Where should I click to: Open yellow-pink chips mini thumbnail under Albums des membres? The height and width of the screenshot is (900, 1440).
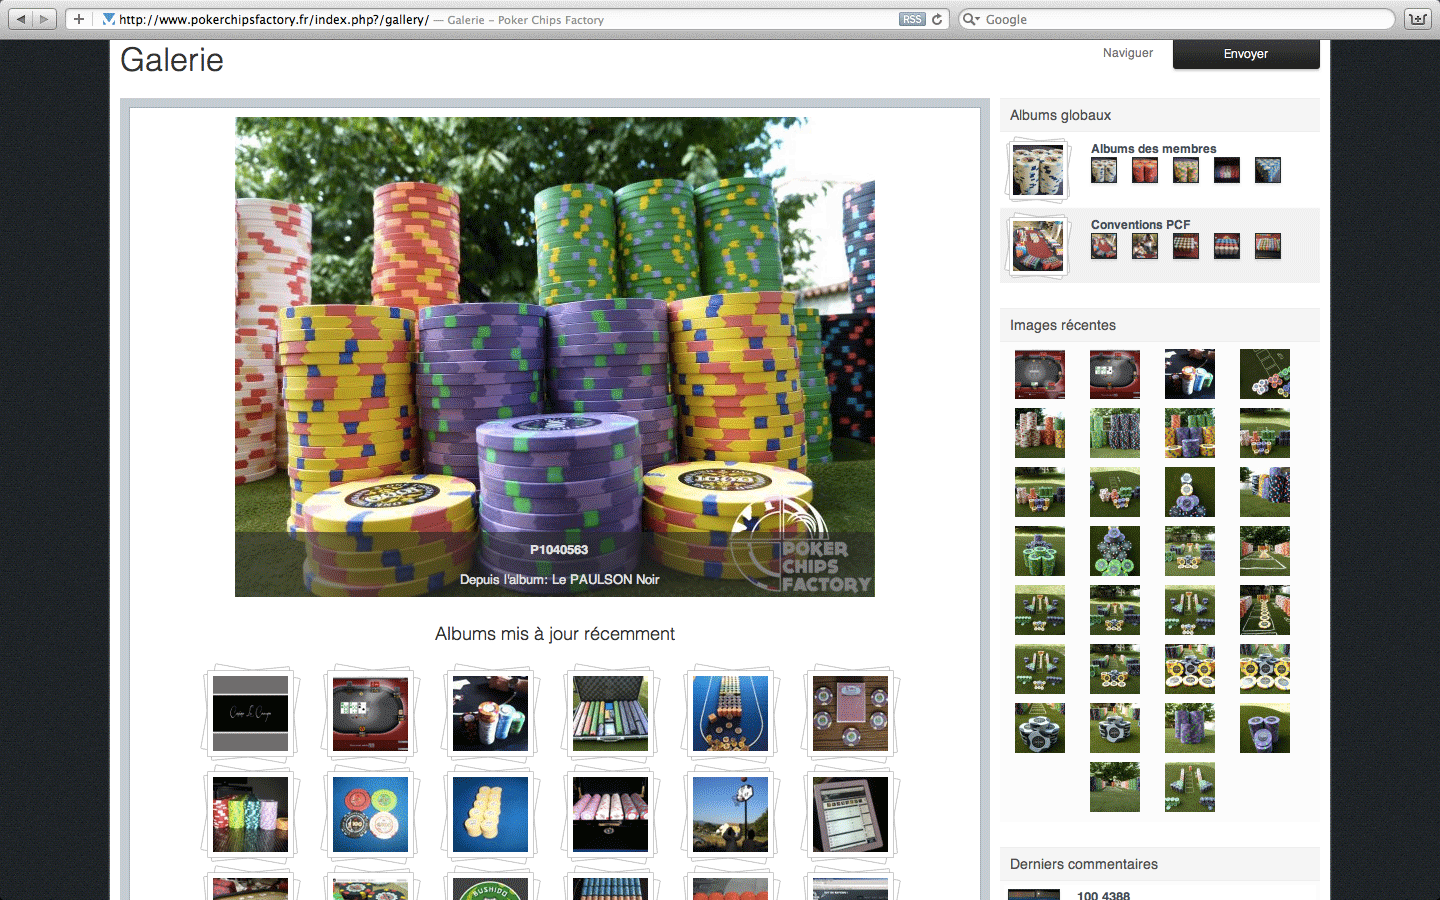[1186, 171]
